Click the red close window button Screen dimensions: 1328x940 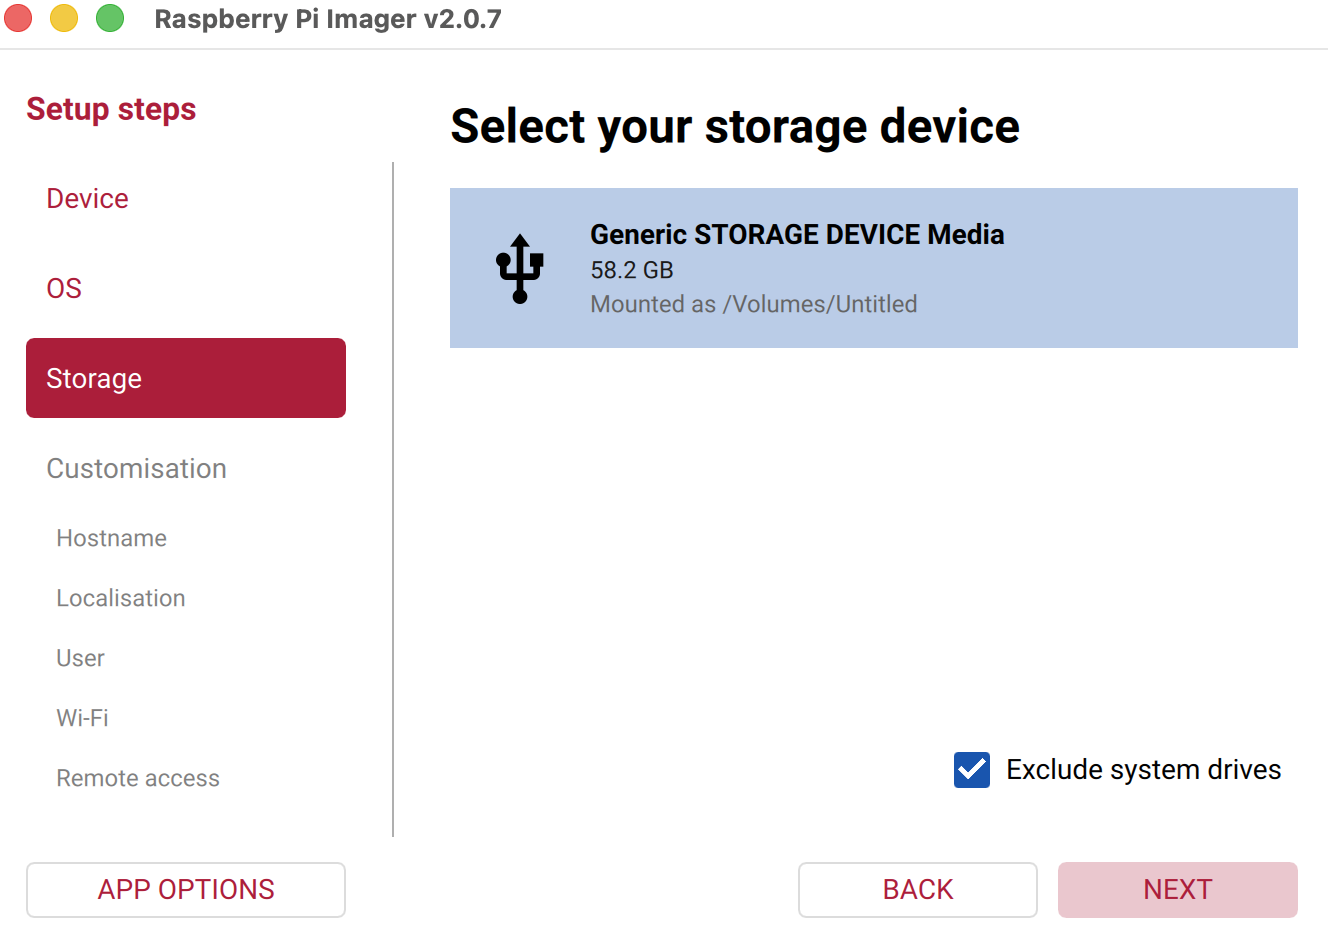[x=18, y=18]
